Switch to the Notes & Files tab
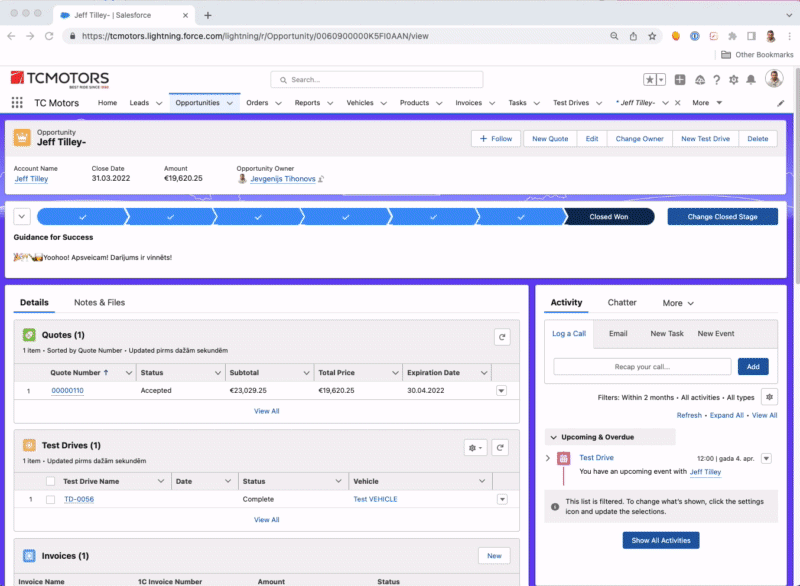 pos(99,302)
